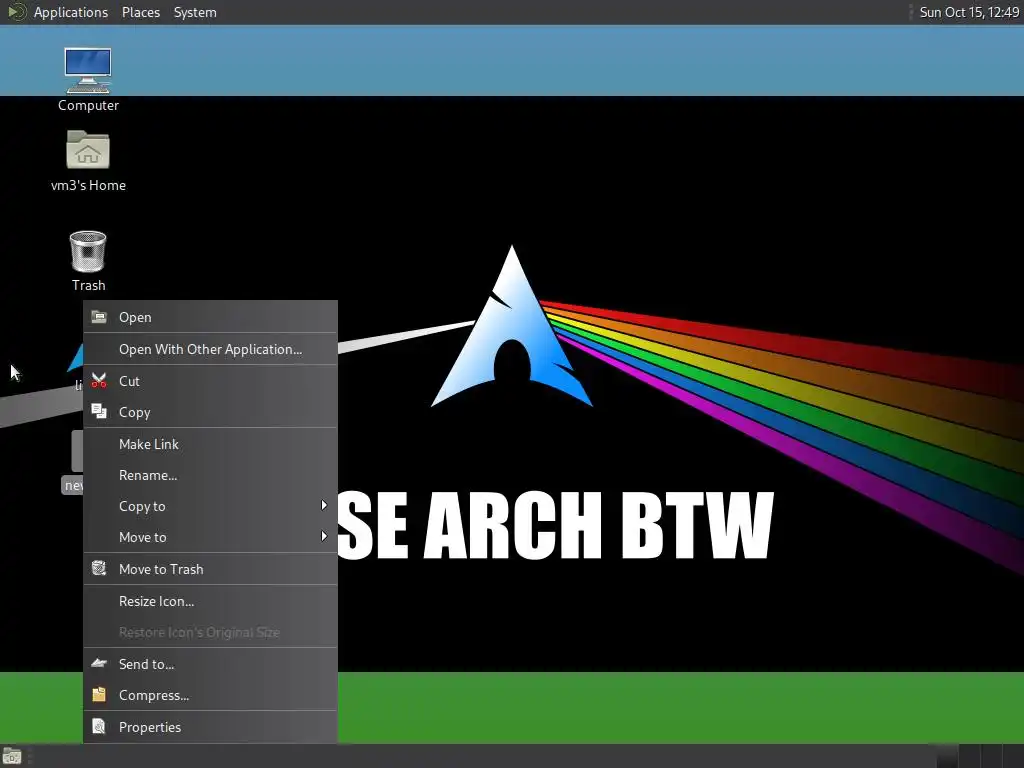The image size is (1024, 768).
Task: Click the Move to Trash bin icon
Action: click(x=99, y=569)
